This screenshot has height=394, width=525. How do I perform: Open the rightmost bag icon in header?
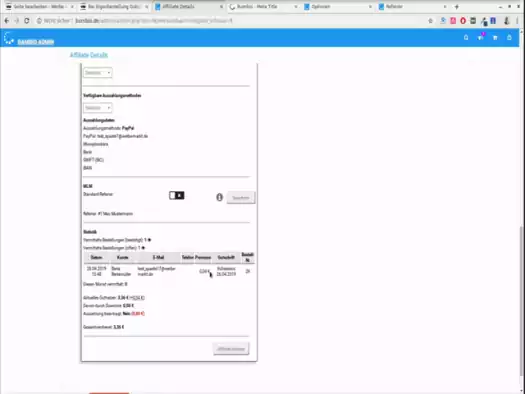[x=509, y=37]
